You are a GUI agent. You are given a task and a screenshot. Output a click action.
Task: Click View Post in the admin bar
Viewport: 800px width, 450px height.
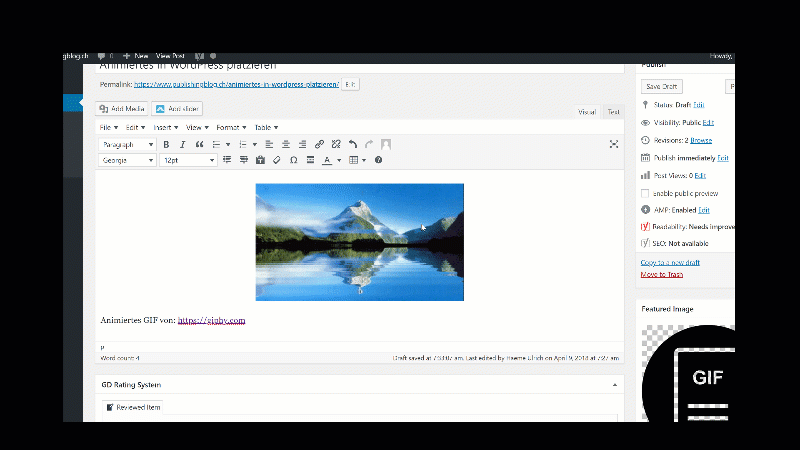170,56
